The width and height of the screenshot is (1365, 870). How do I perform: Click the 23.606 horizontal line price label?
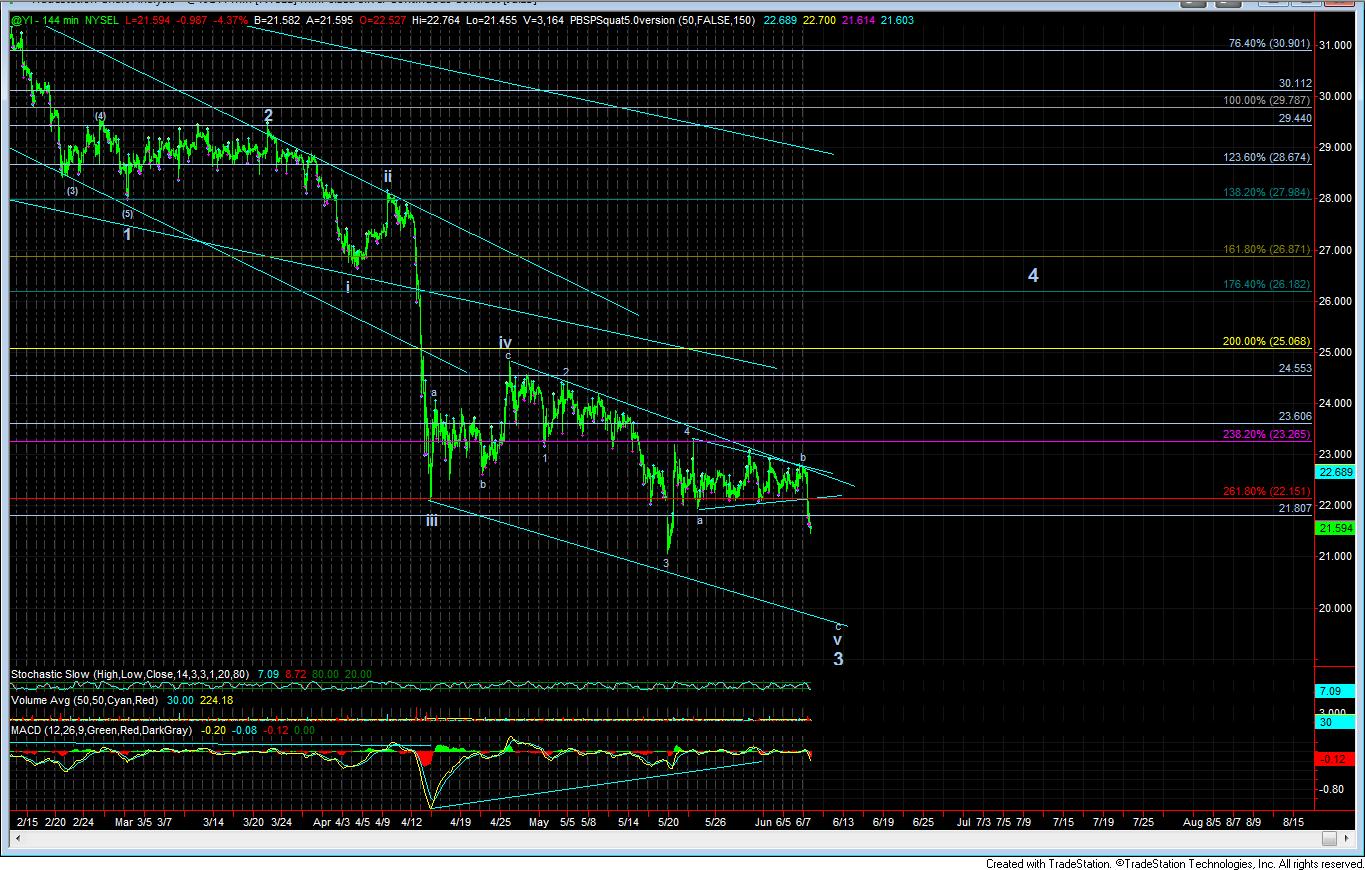click(1295, 417)
